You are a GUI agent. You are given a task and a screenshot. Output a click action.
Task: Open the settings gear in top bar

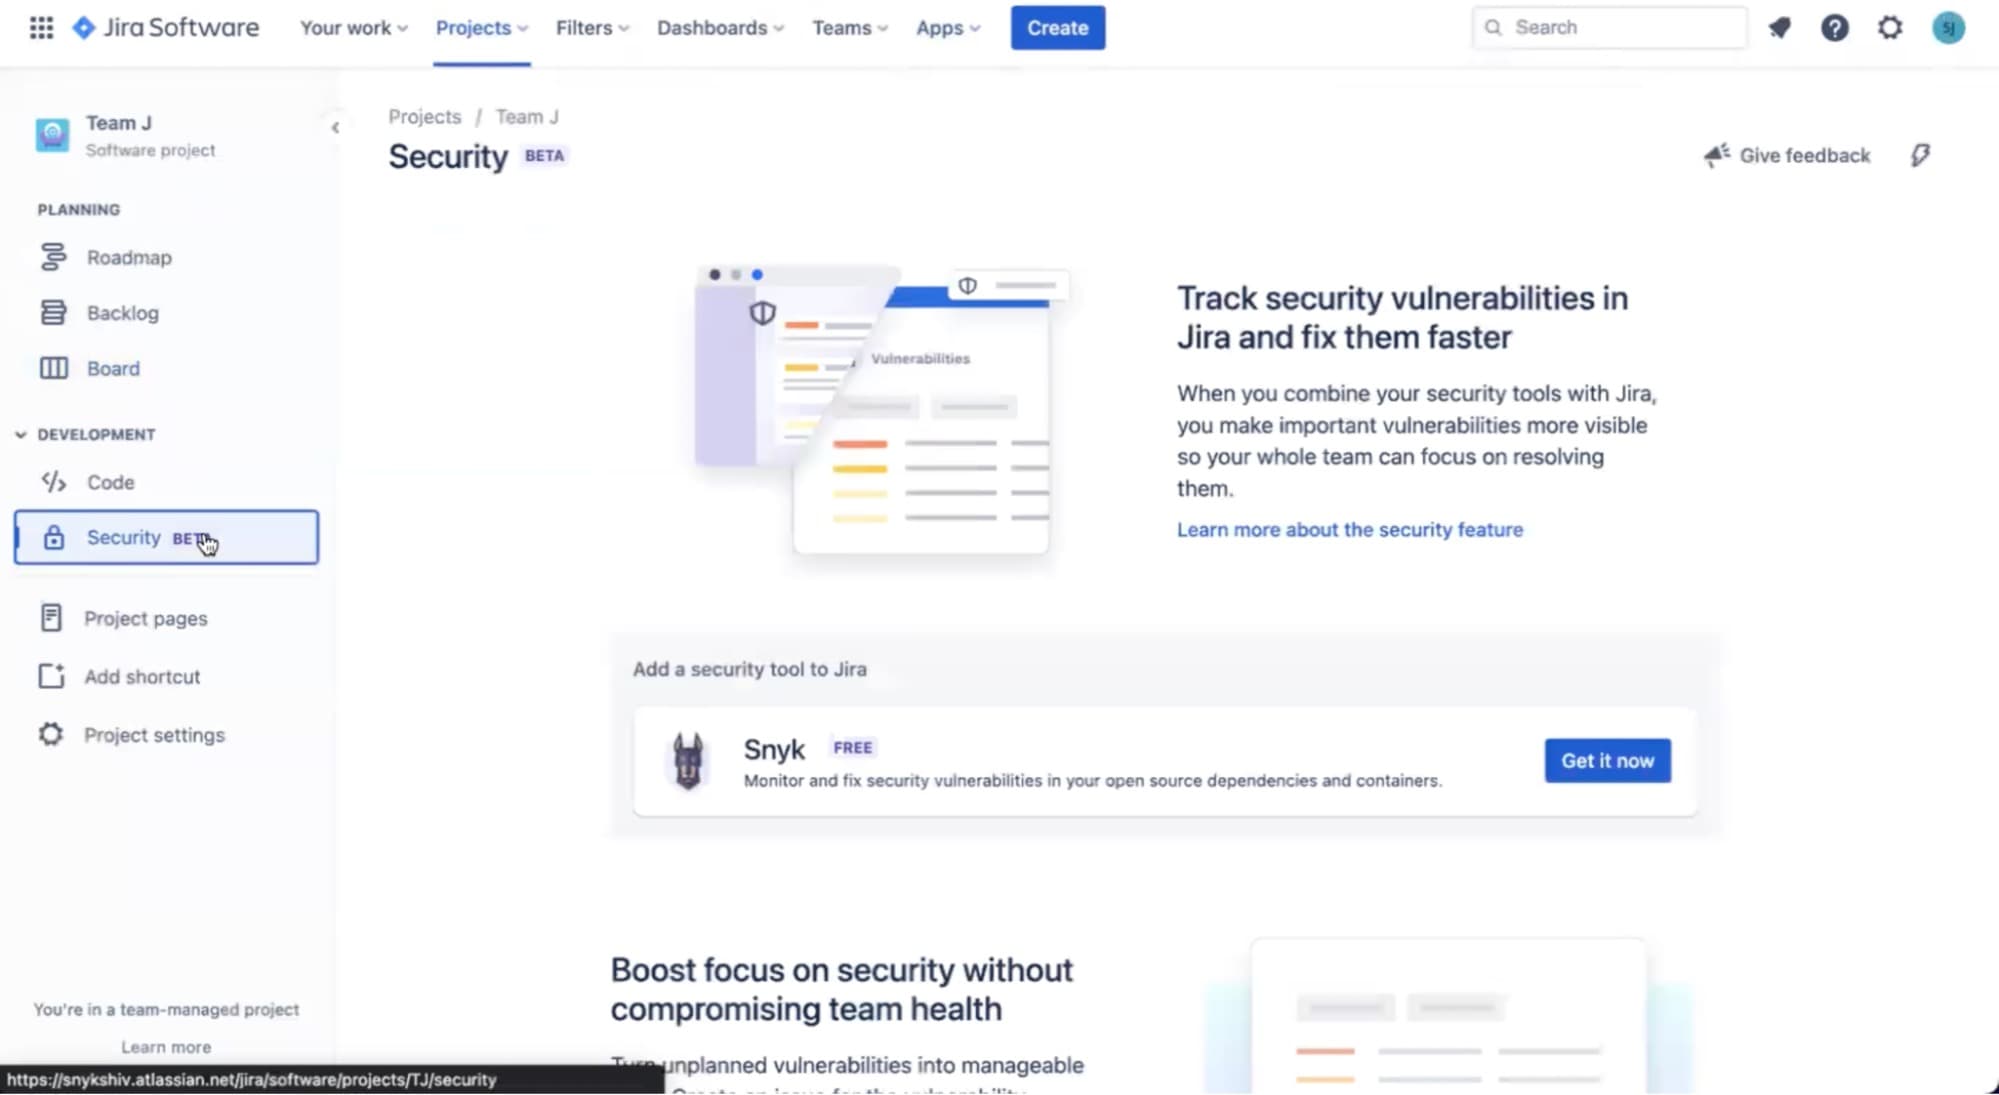[x=1890, y=28]
